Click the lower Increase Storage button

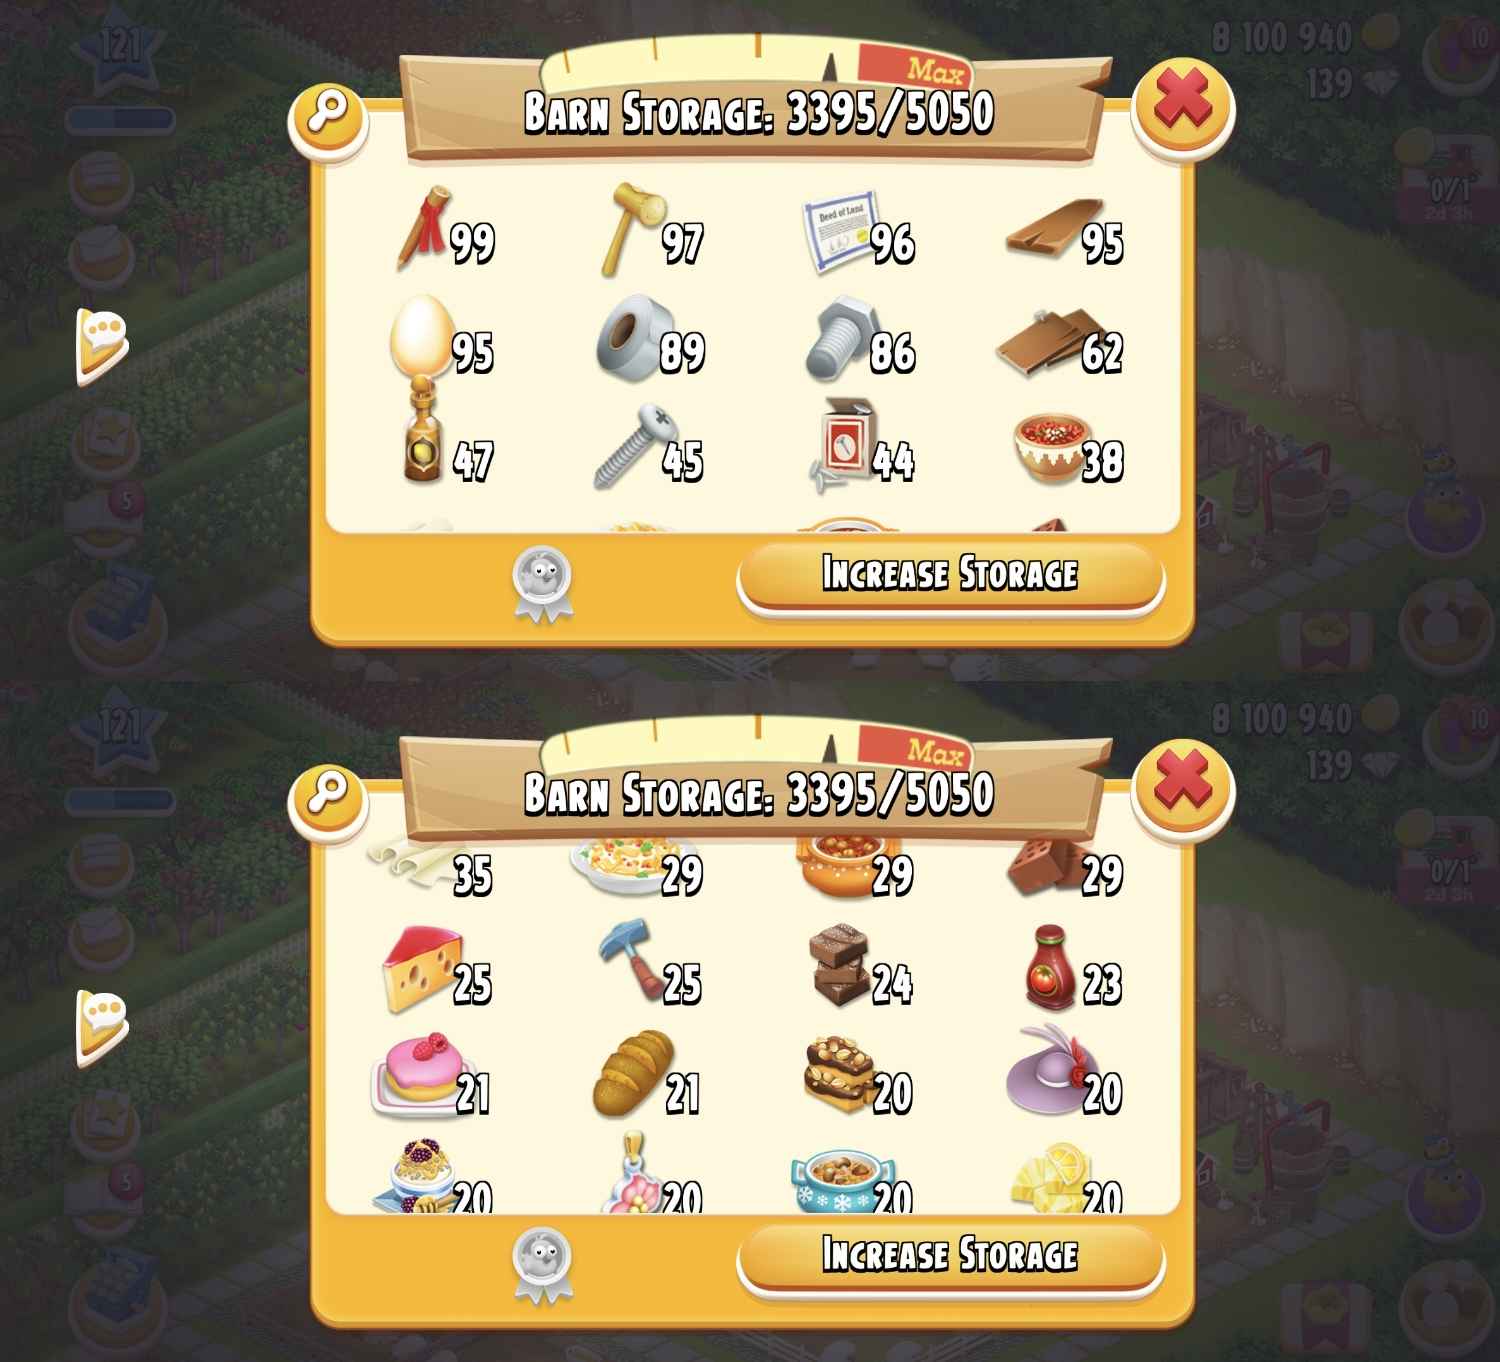point(950,1256)
